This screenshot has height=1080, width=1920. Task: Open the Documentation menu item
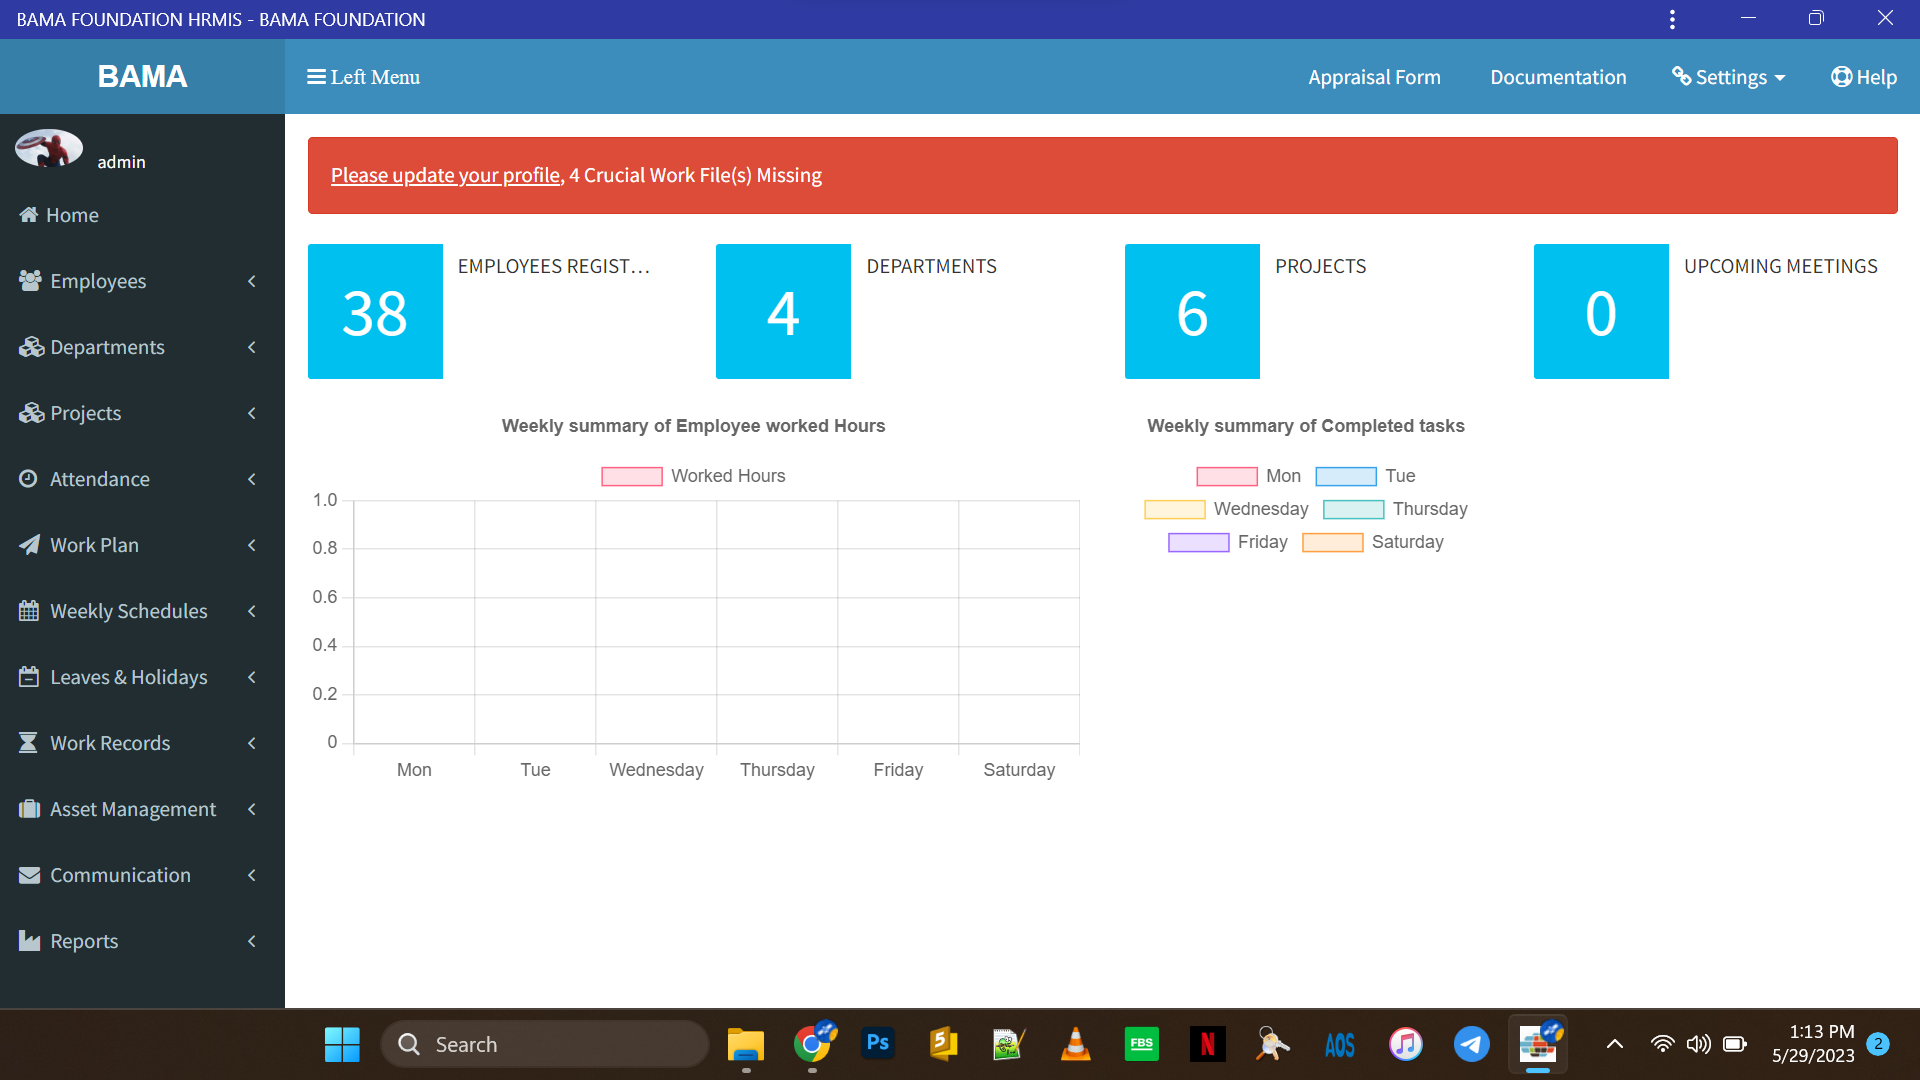click(1557, 77)
